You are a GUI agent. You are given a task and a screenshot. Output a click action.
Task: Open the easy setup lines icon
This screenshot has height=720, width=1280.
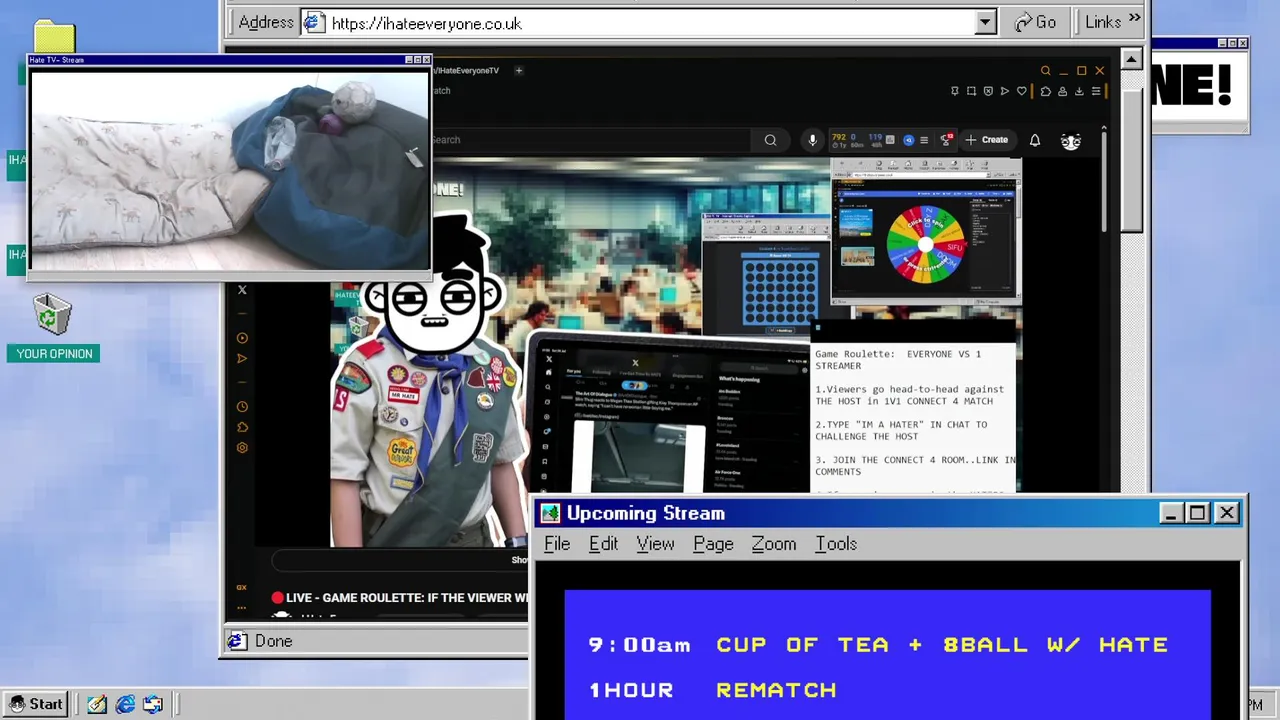pos(1096,91)
